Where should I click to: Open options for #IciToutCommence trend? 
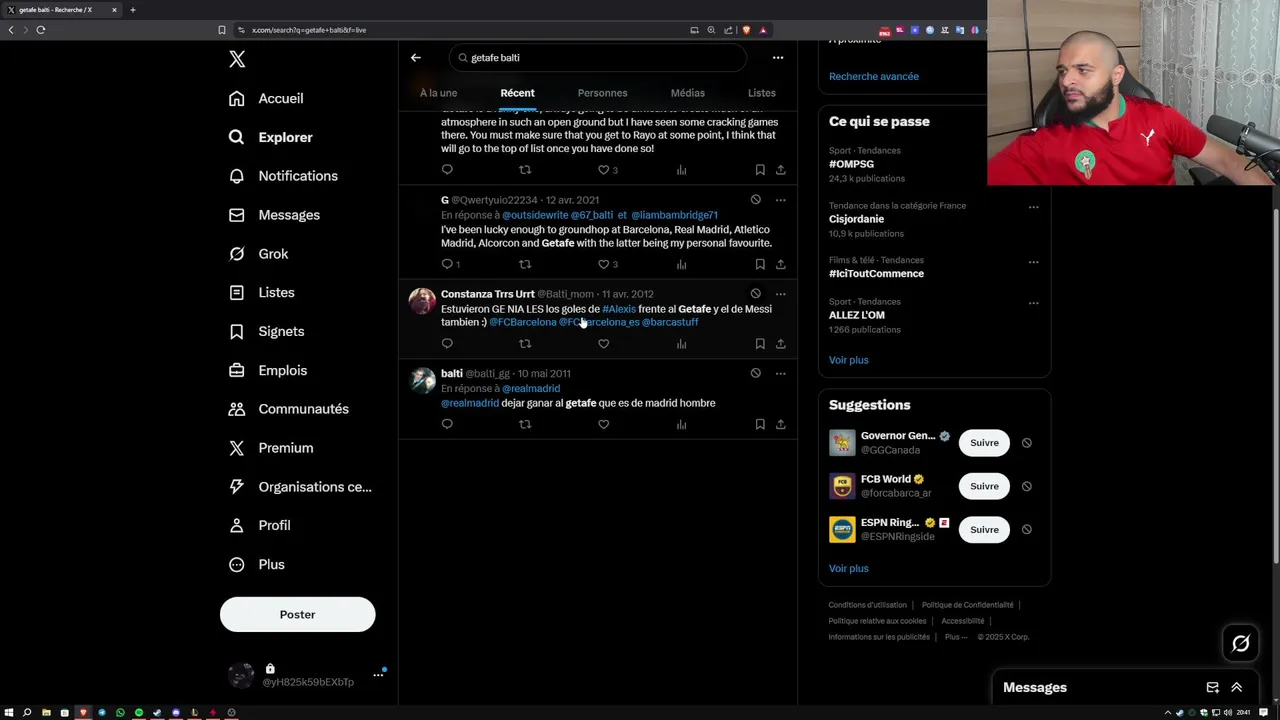[1033, 262]
